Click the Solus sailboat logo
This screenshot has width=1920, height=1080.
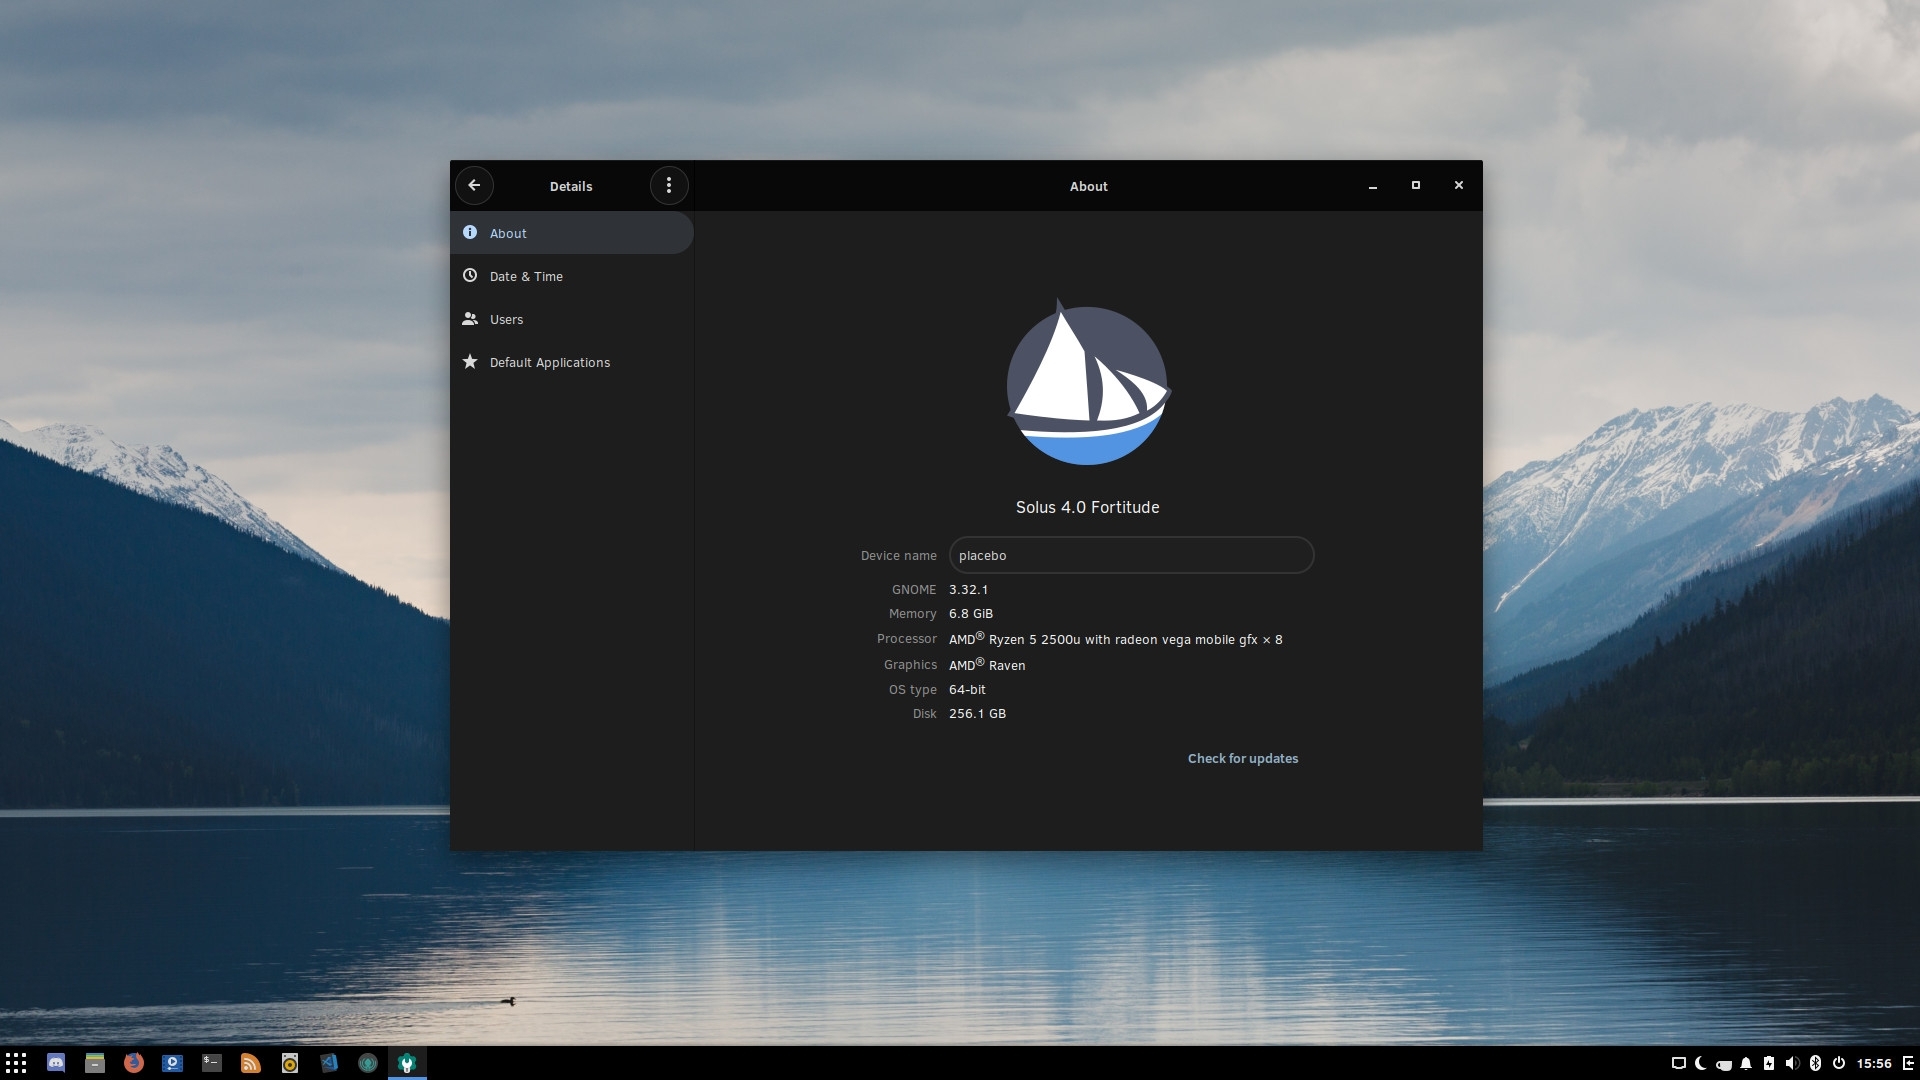click(x=1088, y=382)
